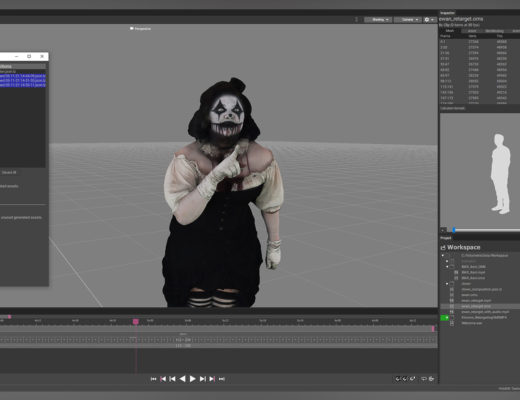Step back one frame
The image size is (520, 400).
[x=172, y=379]
